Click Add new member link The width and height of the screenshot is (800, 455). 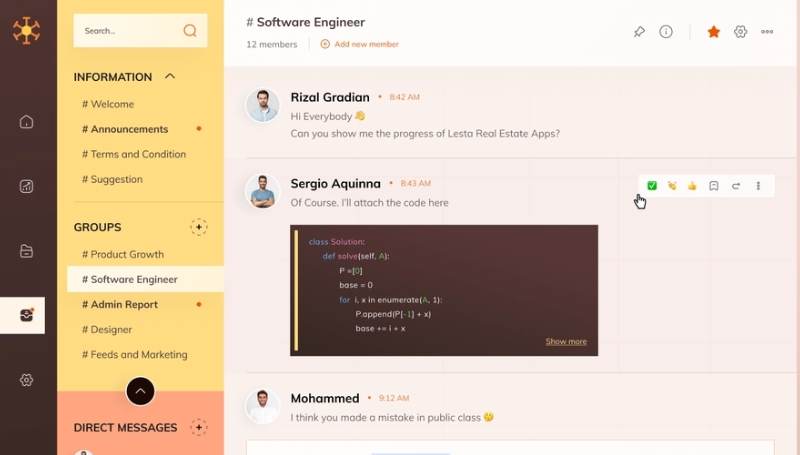[x=360, y=44]
